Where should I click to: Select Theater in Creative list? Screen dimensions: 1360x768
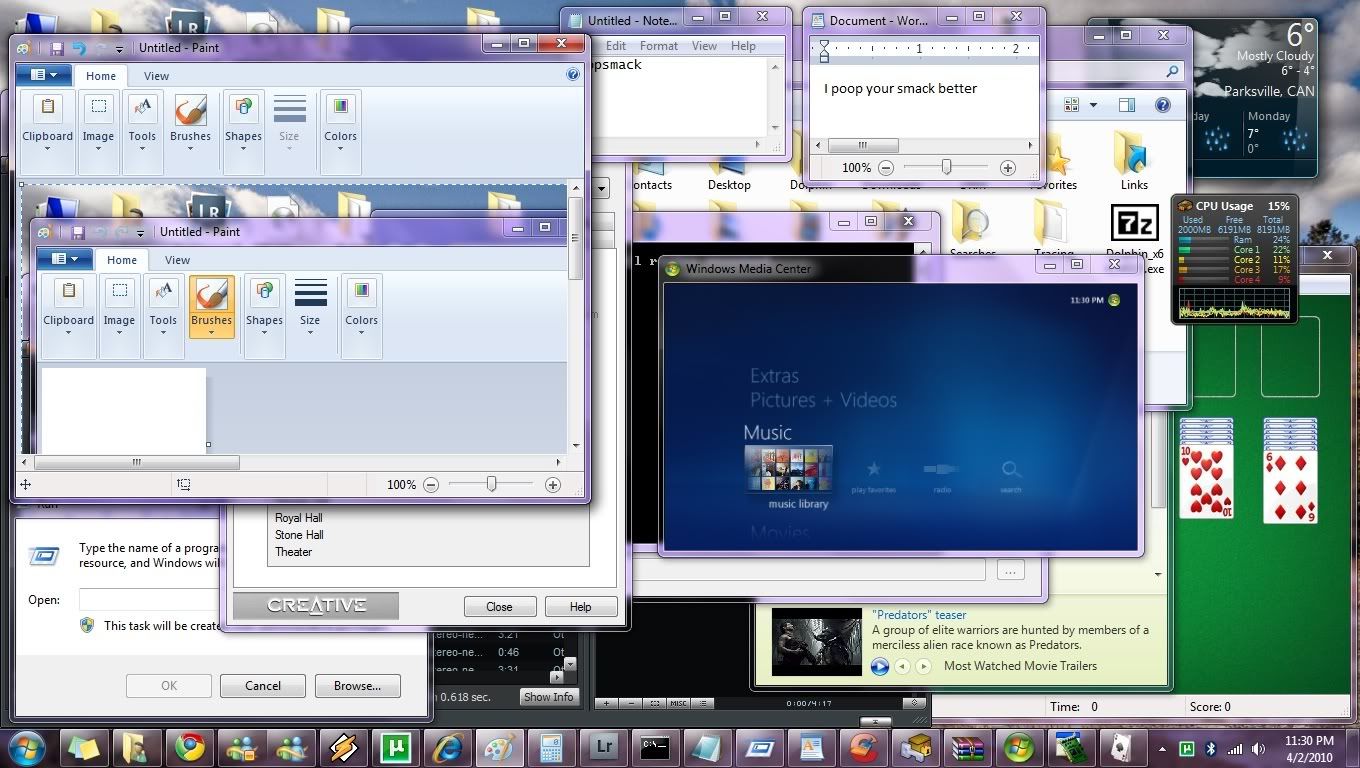click(293, 552)
